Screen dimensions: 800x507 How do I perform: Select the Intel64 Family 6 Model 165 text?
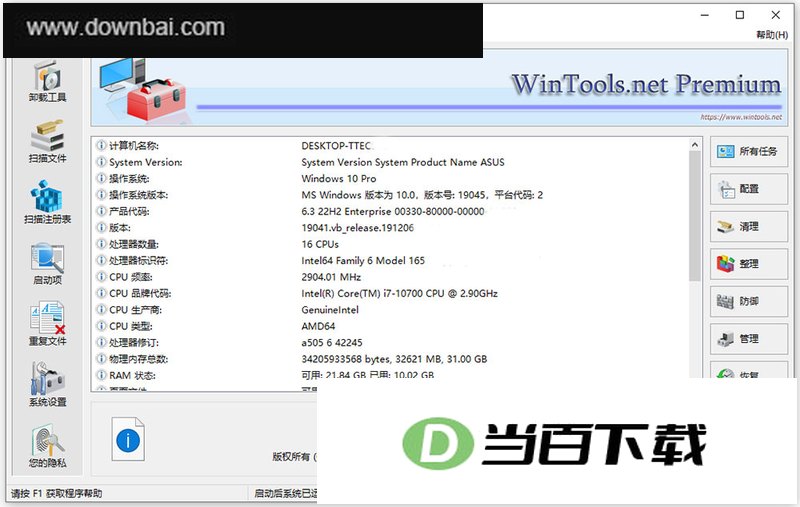pyautogui.click(x=363, y=261)
